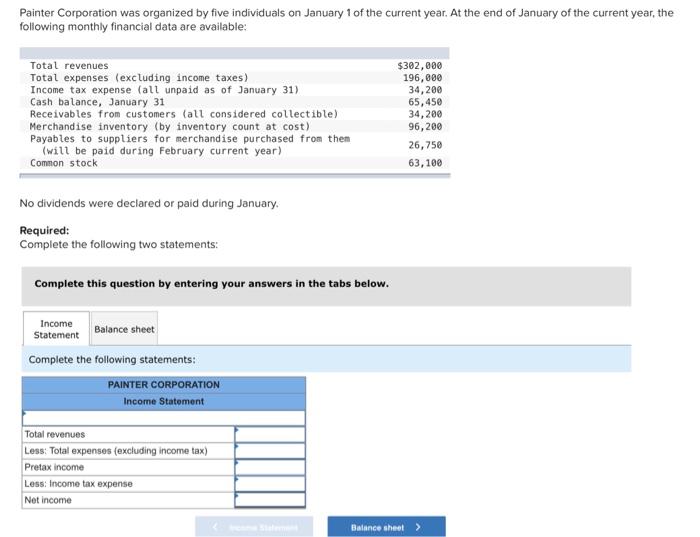Screen dimensions: 700x537
Task: Click 'Cash balance, January 31' row label
Action: [x=97, y=102]
